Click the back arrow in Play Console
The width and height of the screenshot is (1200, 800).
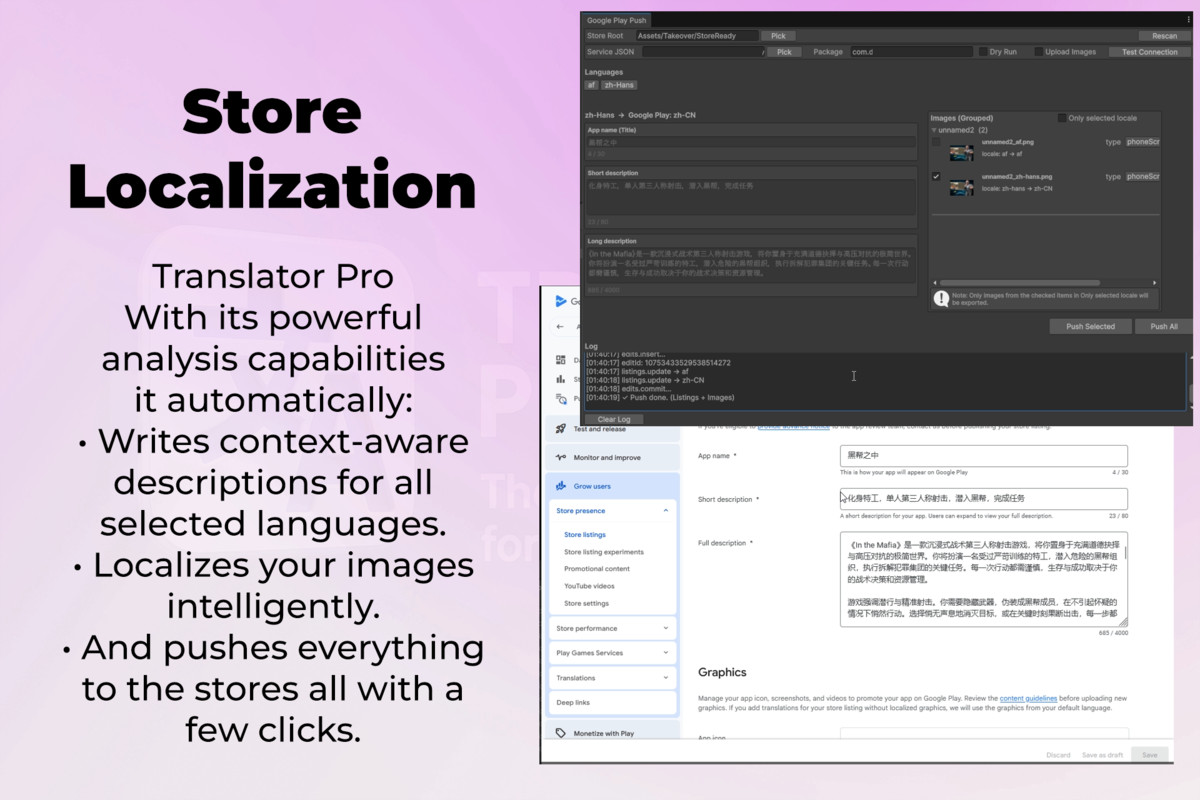click(x=560, y=326)
